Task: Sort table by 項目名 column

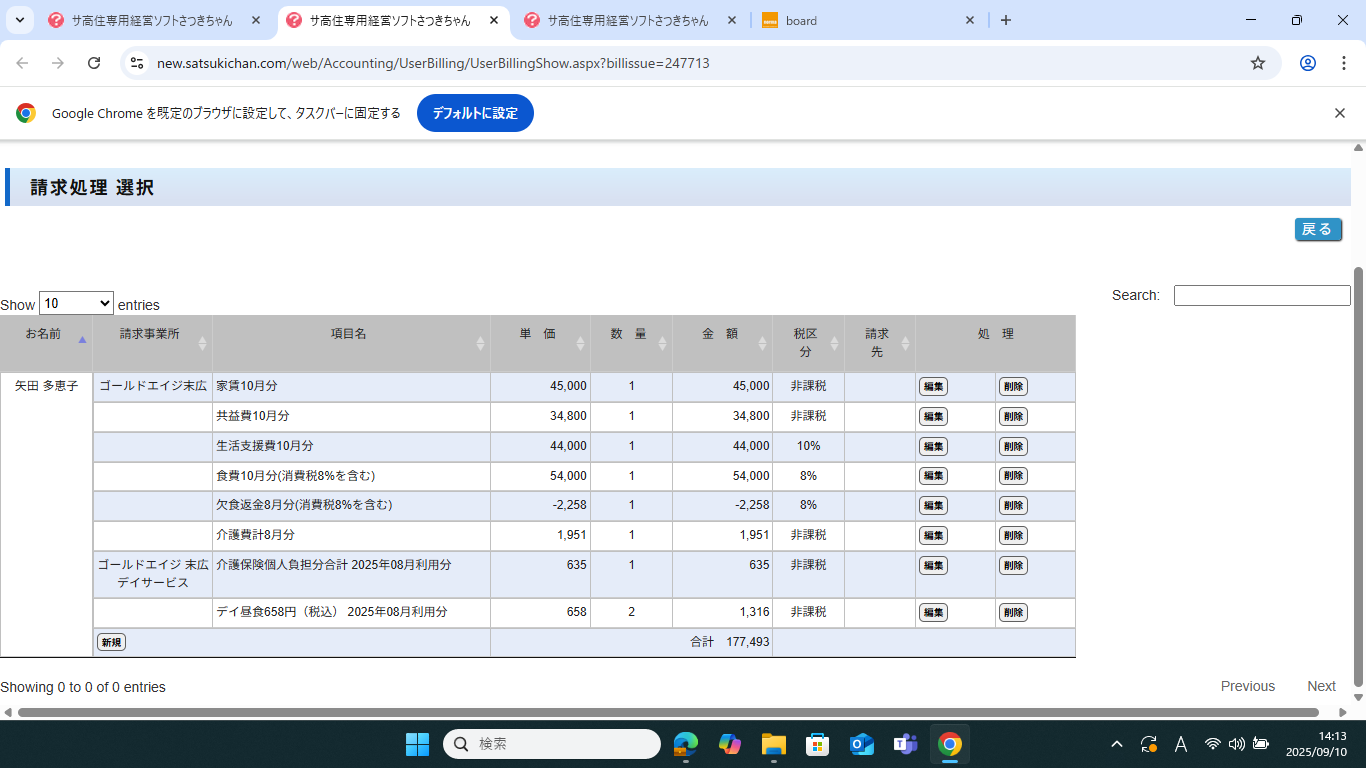Action: tap(350, 334)
